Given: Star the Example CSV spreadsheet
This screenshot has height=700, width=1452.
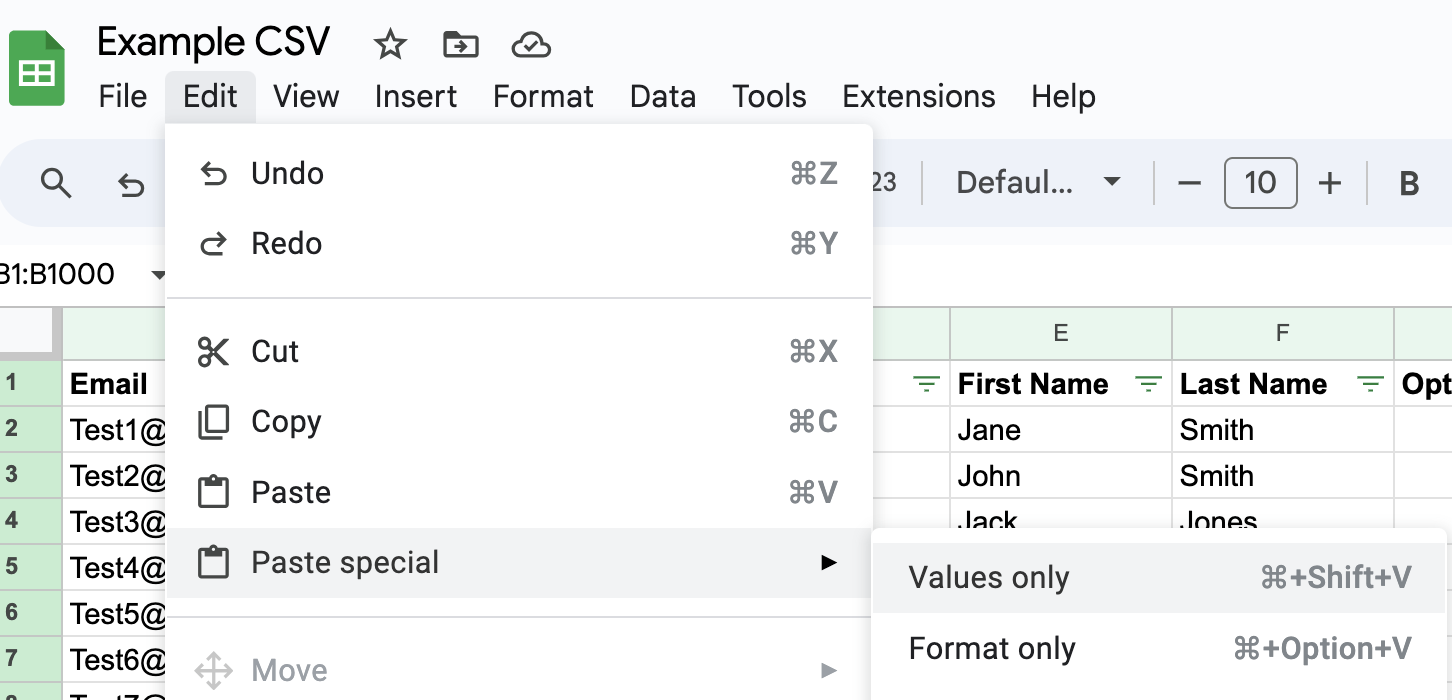Looking at the screenshot, I should [389, 44].
